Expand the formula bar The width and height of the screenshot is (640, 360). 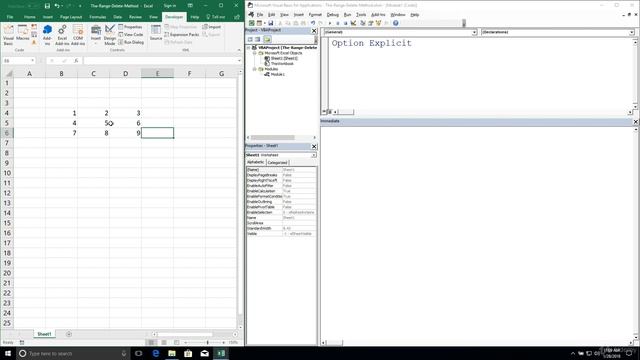coord(239,61)
